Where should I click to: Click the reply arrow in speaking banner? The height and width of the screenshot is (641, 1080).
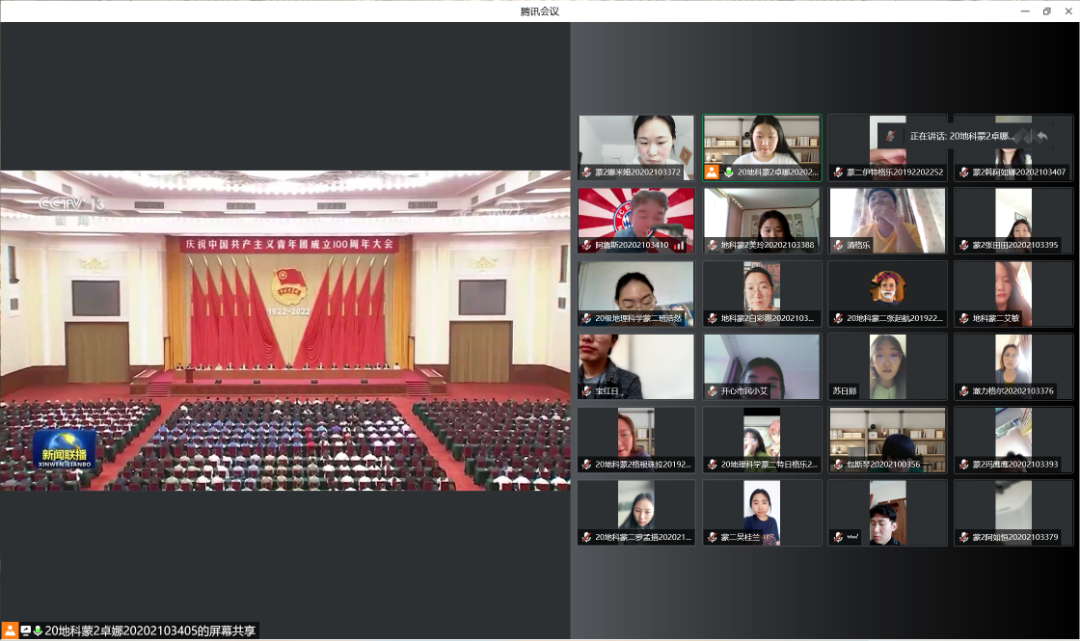click(x=1042, y=136)
